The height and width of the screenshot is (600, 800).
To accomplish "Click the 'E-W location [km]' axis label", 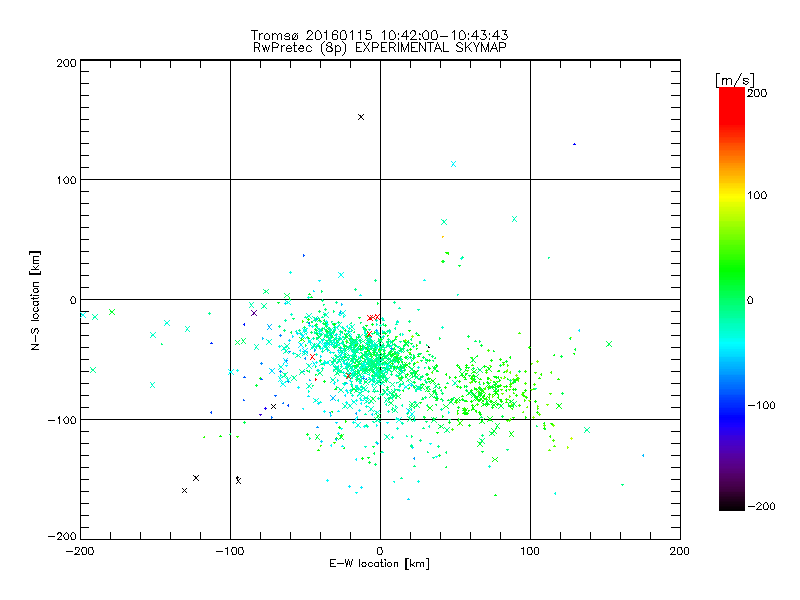I will [x=379, y=564].
